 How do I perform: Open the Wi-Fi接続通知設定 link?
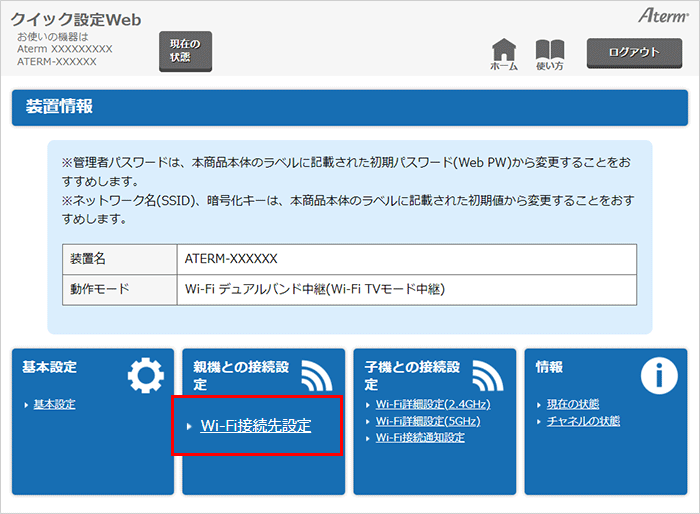coord(420,438)
